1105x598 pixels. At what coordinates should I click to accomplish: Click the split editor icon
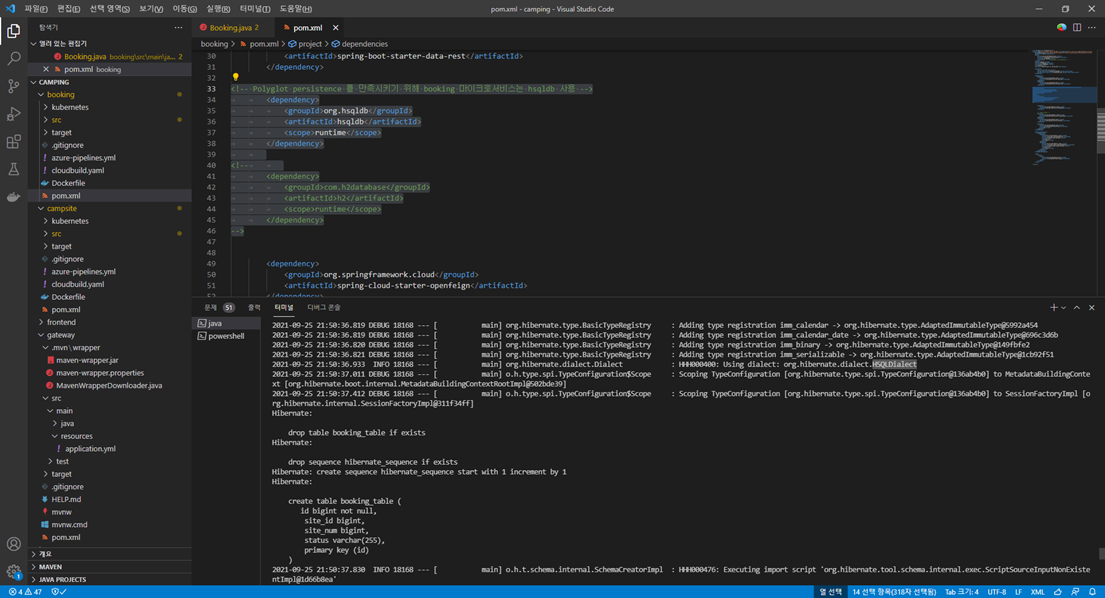point(1077,27)
